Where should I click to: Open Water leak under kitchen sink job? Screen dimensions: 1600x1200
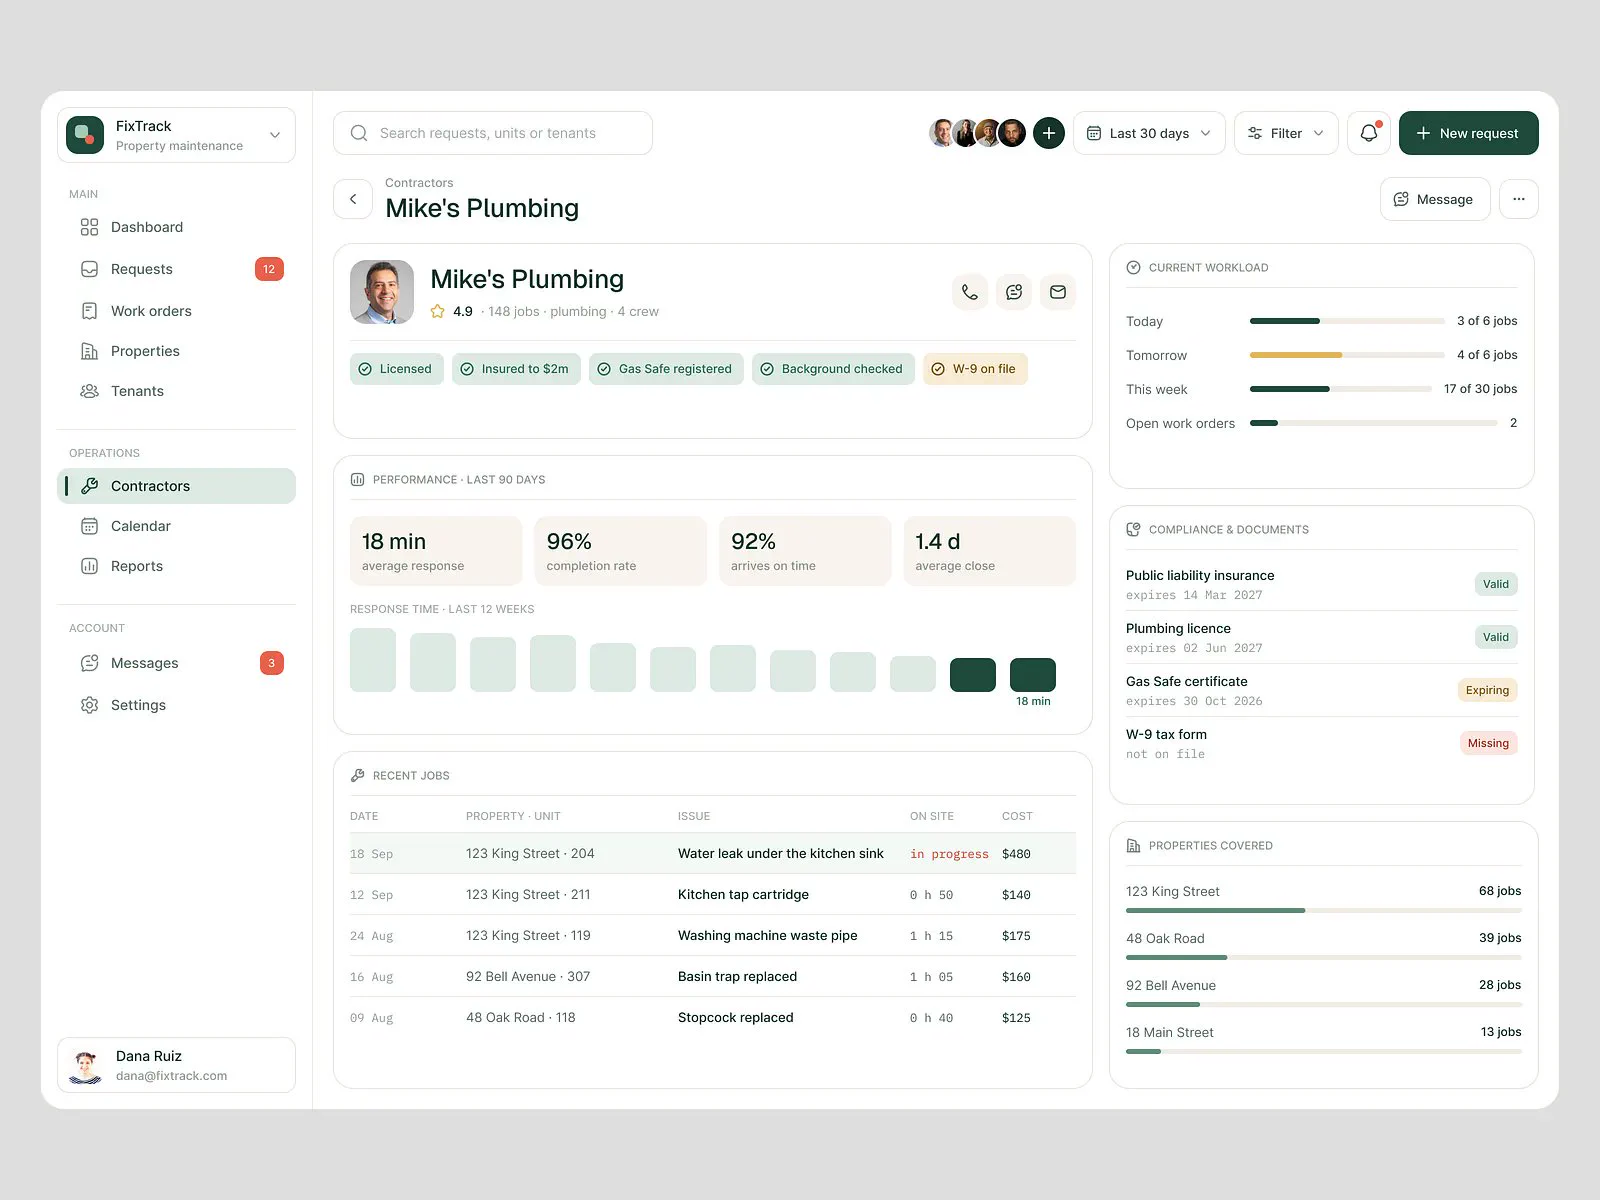(713, 854)
